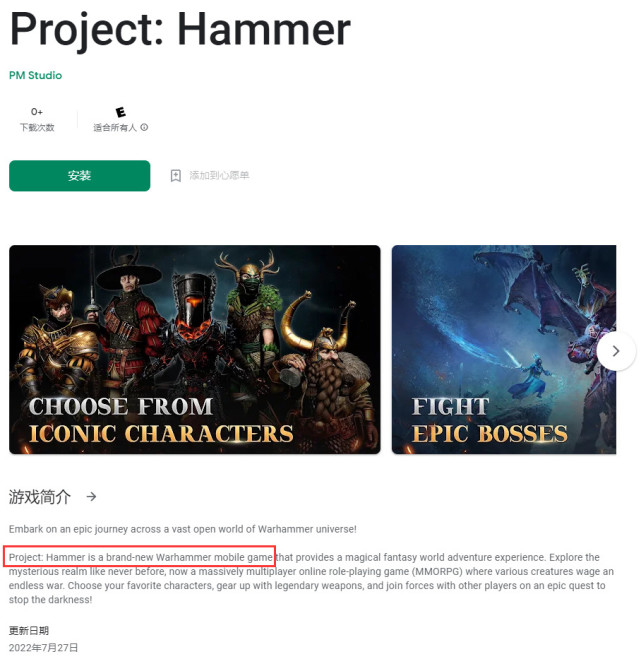Click the content rating info icon

[144, 127]
